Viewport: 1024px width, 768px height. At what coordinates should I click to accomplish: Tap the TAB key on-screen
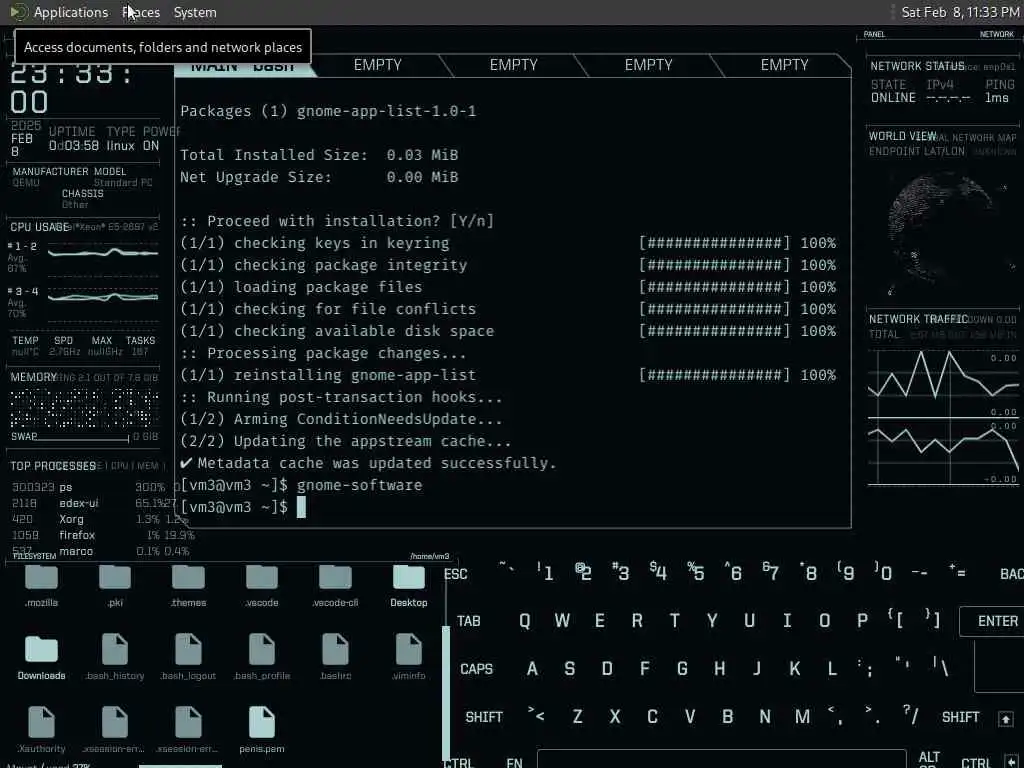[468, 621]
